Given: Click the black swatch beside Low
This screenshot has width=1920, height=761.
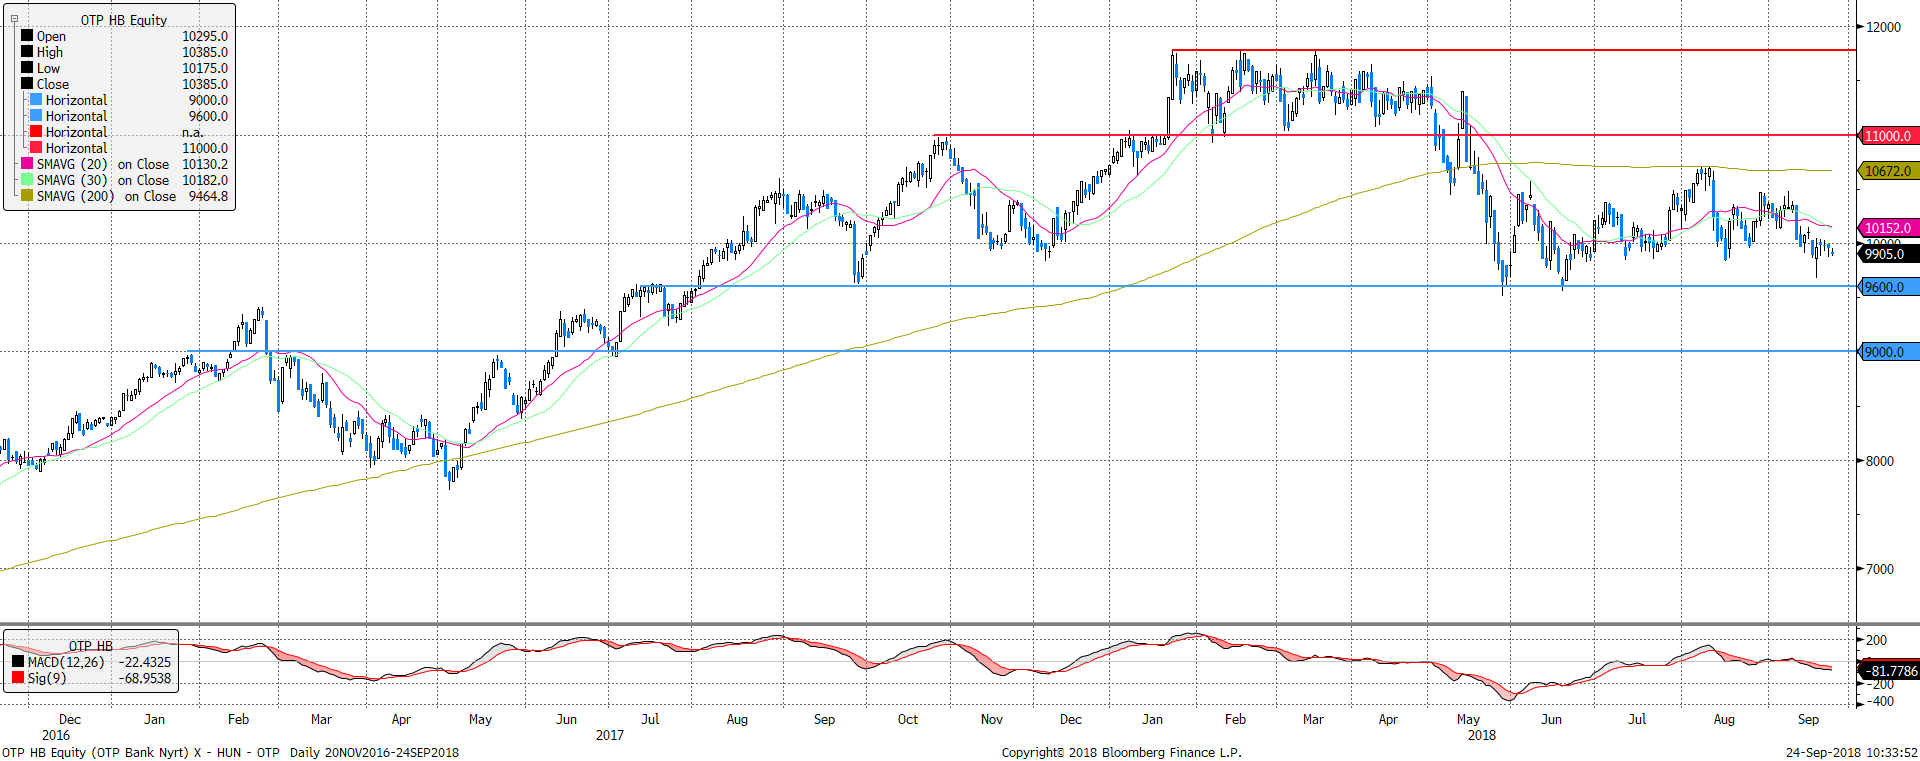Looking at the screenshot, I should (x=27, y=68).
